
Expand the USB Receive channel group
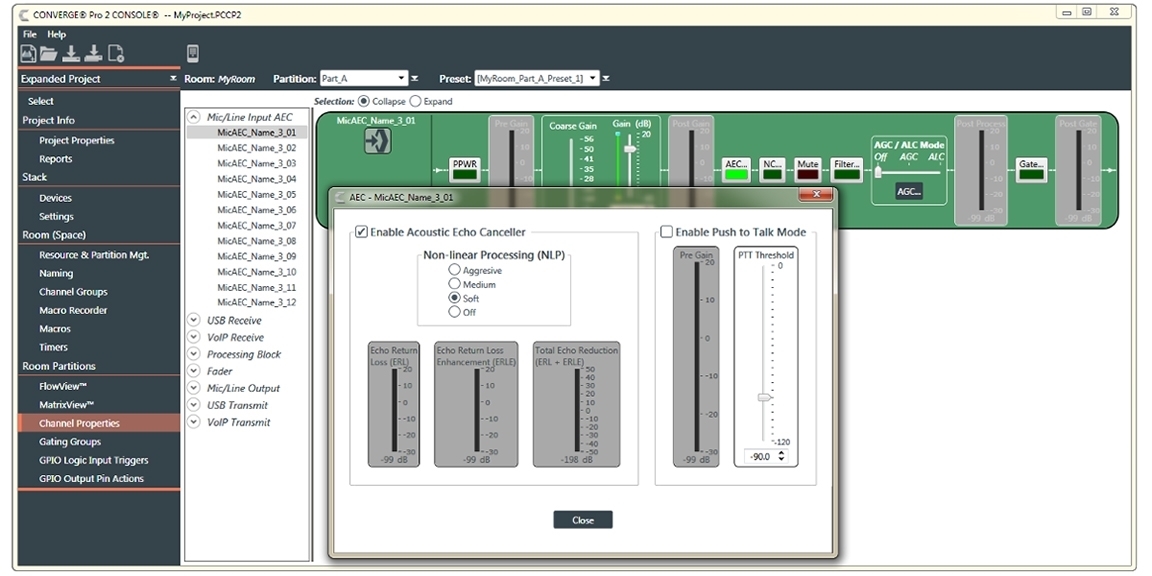point(194,321)
